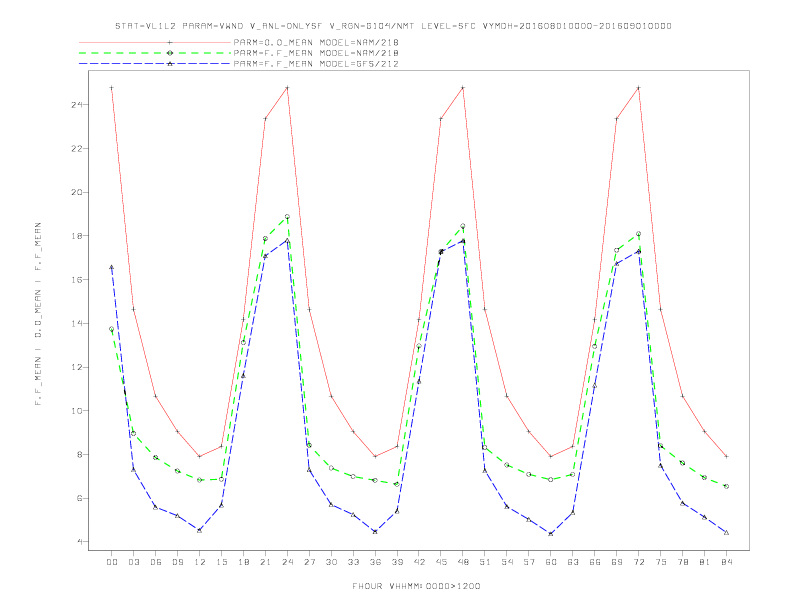Click x-axis tick label 72
792x612 pixels.
click(638, 562)
